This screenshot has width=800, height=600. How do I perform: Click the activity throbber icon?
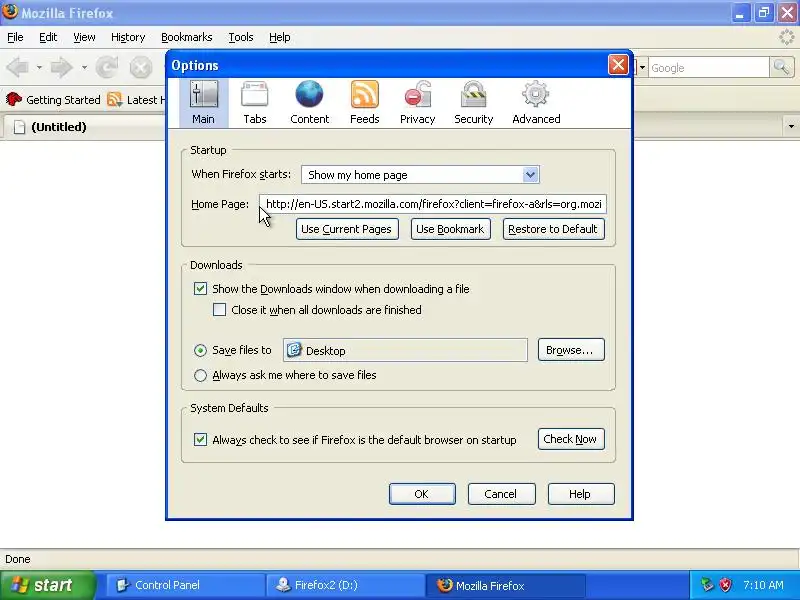pos(787,37)
